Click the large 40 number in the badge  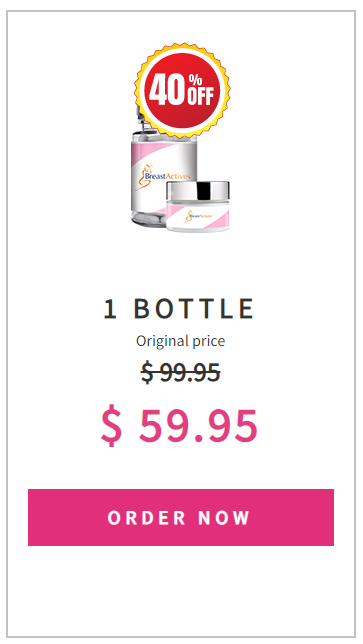[166, 90]
